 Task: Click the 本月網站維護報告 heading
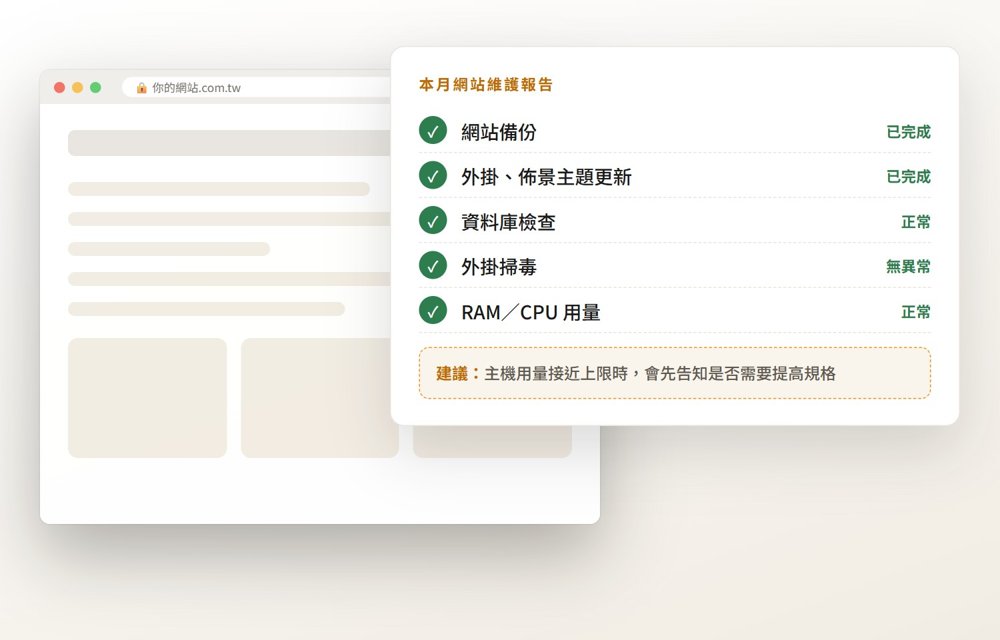(x=486, y=85)
